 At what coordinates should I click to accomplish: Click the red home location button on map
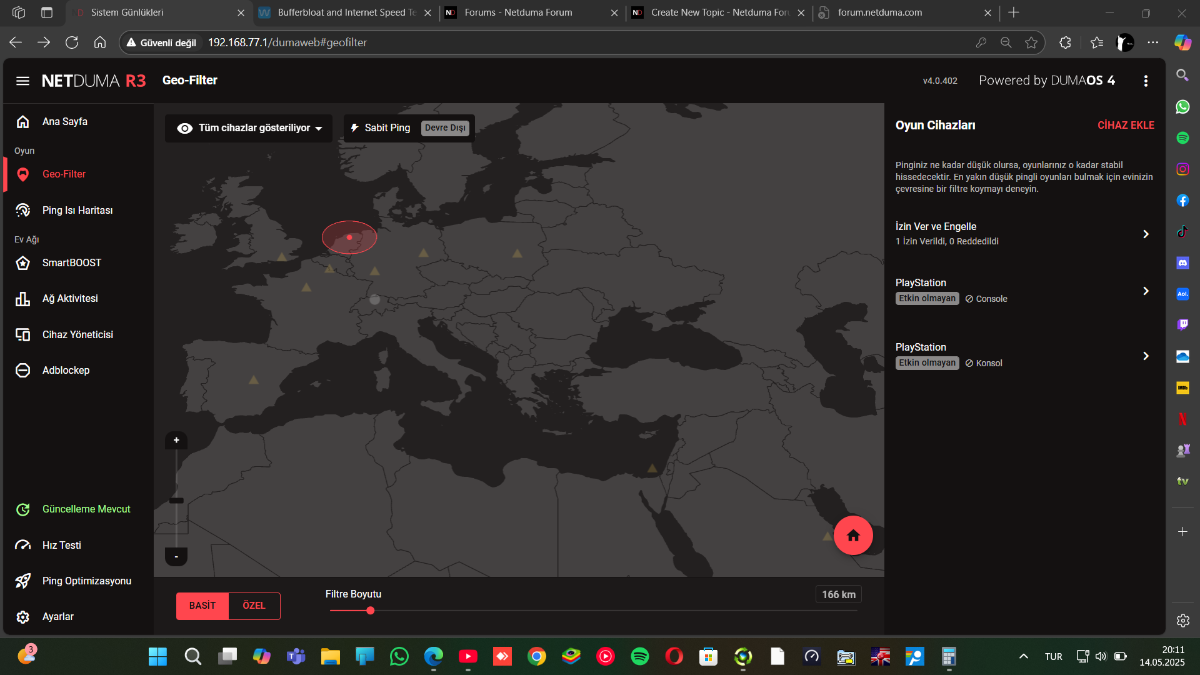tap(853, 535)
